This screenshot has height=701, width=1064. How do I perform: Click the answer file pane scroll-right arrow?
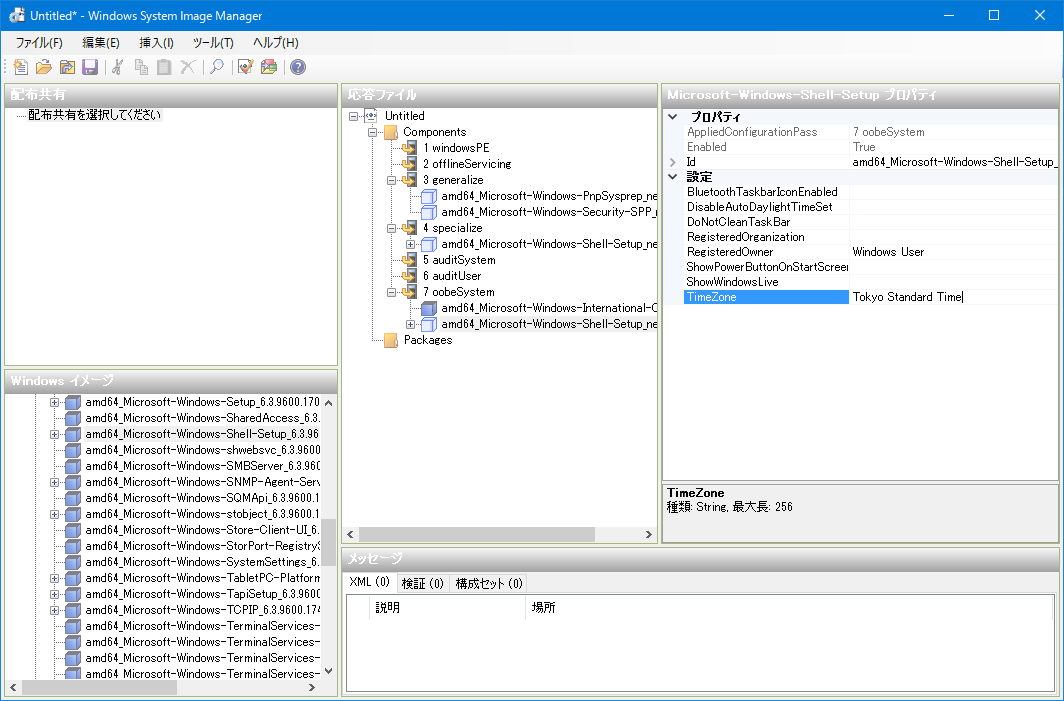649,535
